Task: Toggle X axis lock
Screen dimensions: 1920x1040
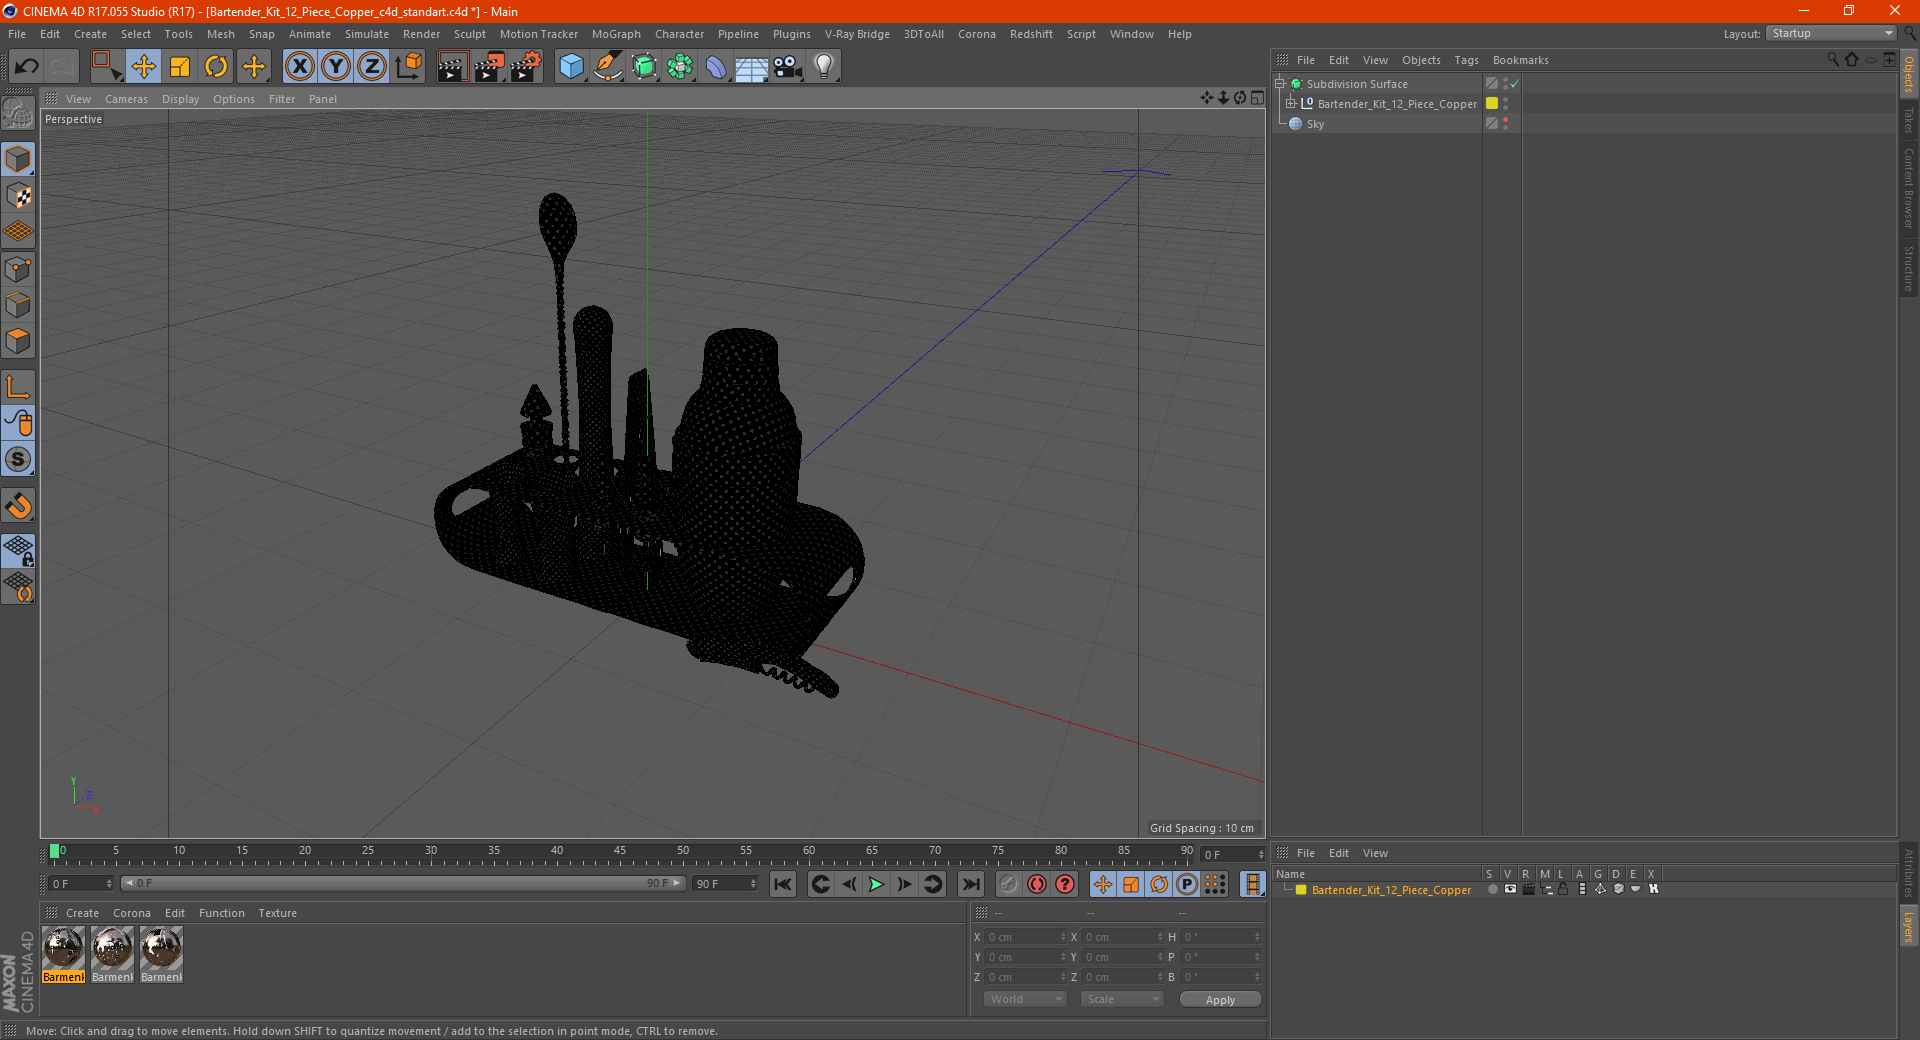Action: point(299,67)
